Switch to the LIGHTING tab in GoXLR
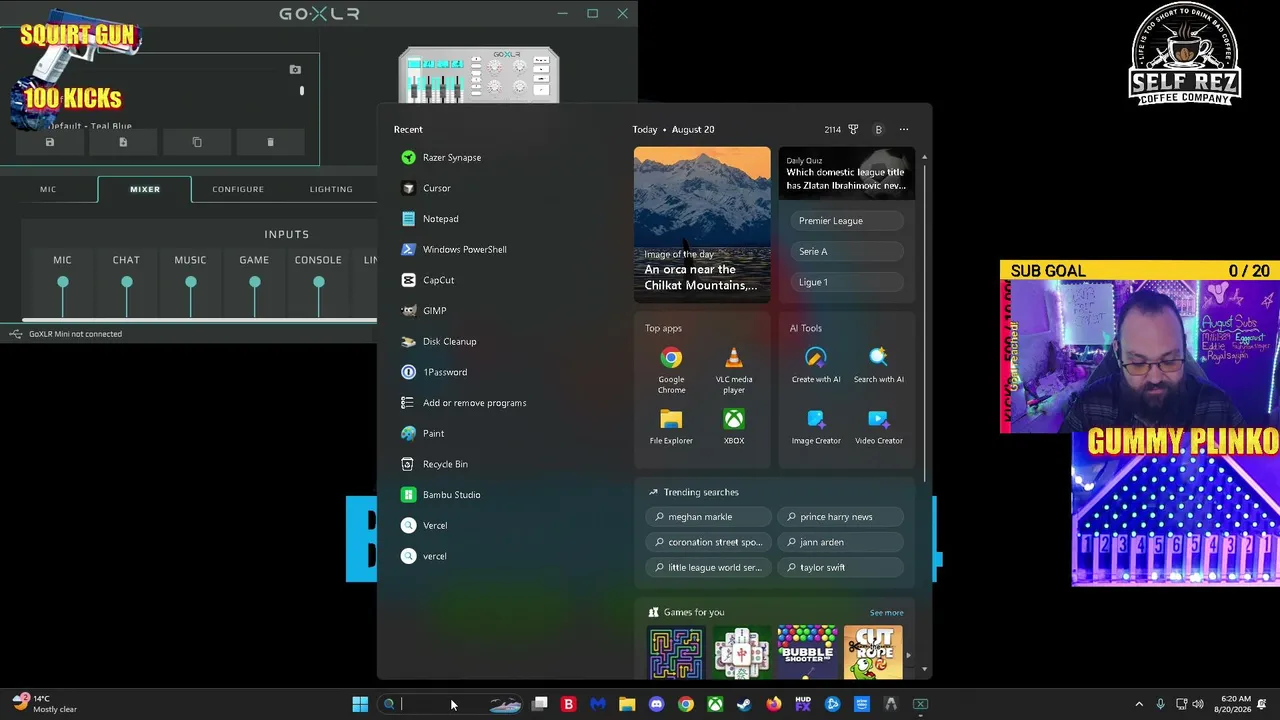The width and height of the screenshot is (1280, 720). [x=331, y=189]
